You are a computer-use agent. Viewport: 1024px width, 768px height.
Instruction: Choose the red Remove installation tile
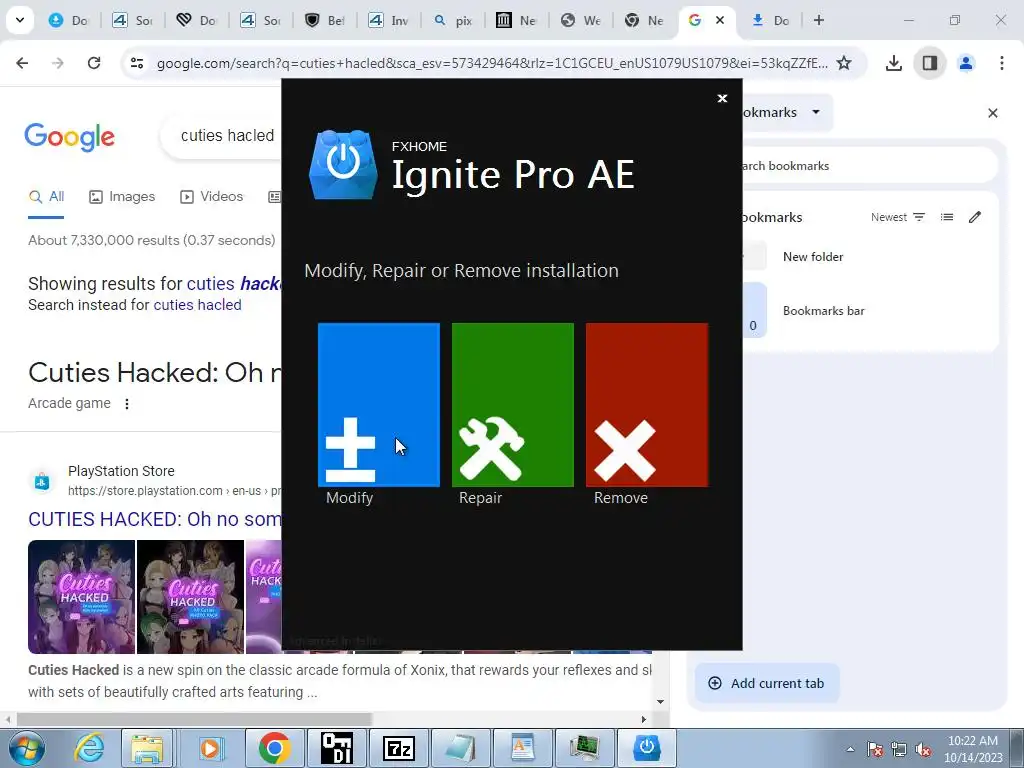point(647,404)
